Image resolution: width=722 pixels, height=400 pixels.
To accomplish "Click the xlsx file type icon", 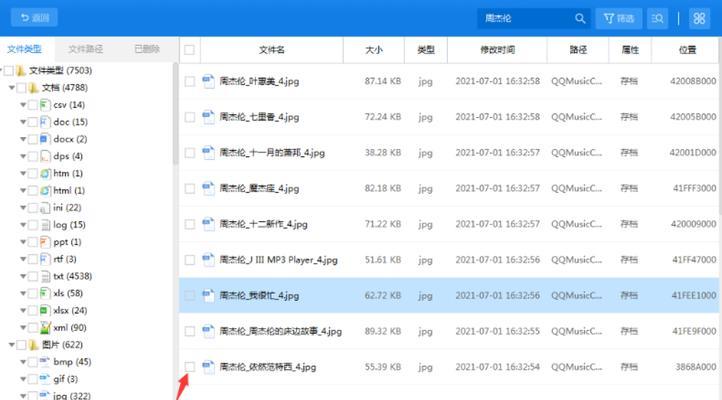I will [45, 311].
